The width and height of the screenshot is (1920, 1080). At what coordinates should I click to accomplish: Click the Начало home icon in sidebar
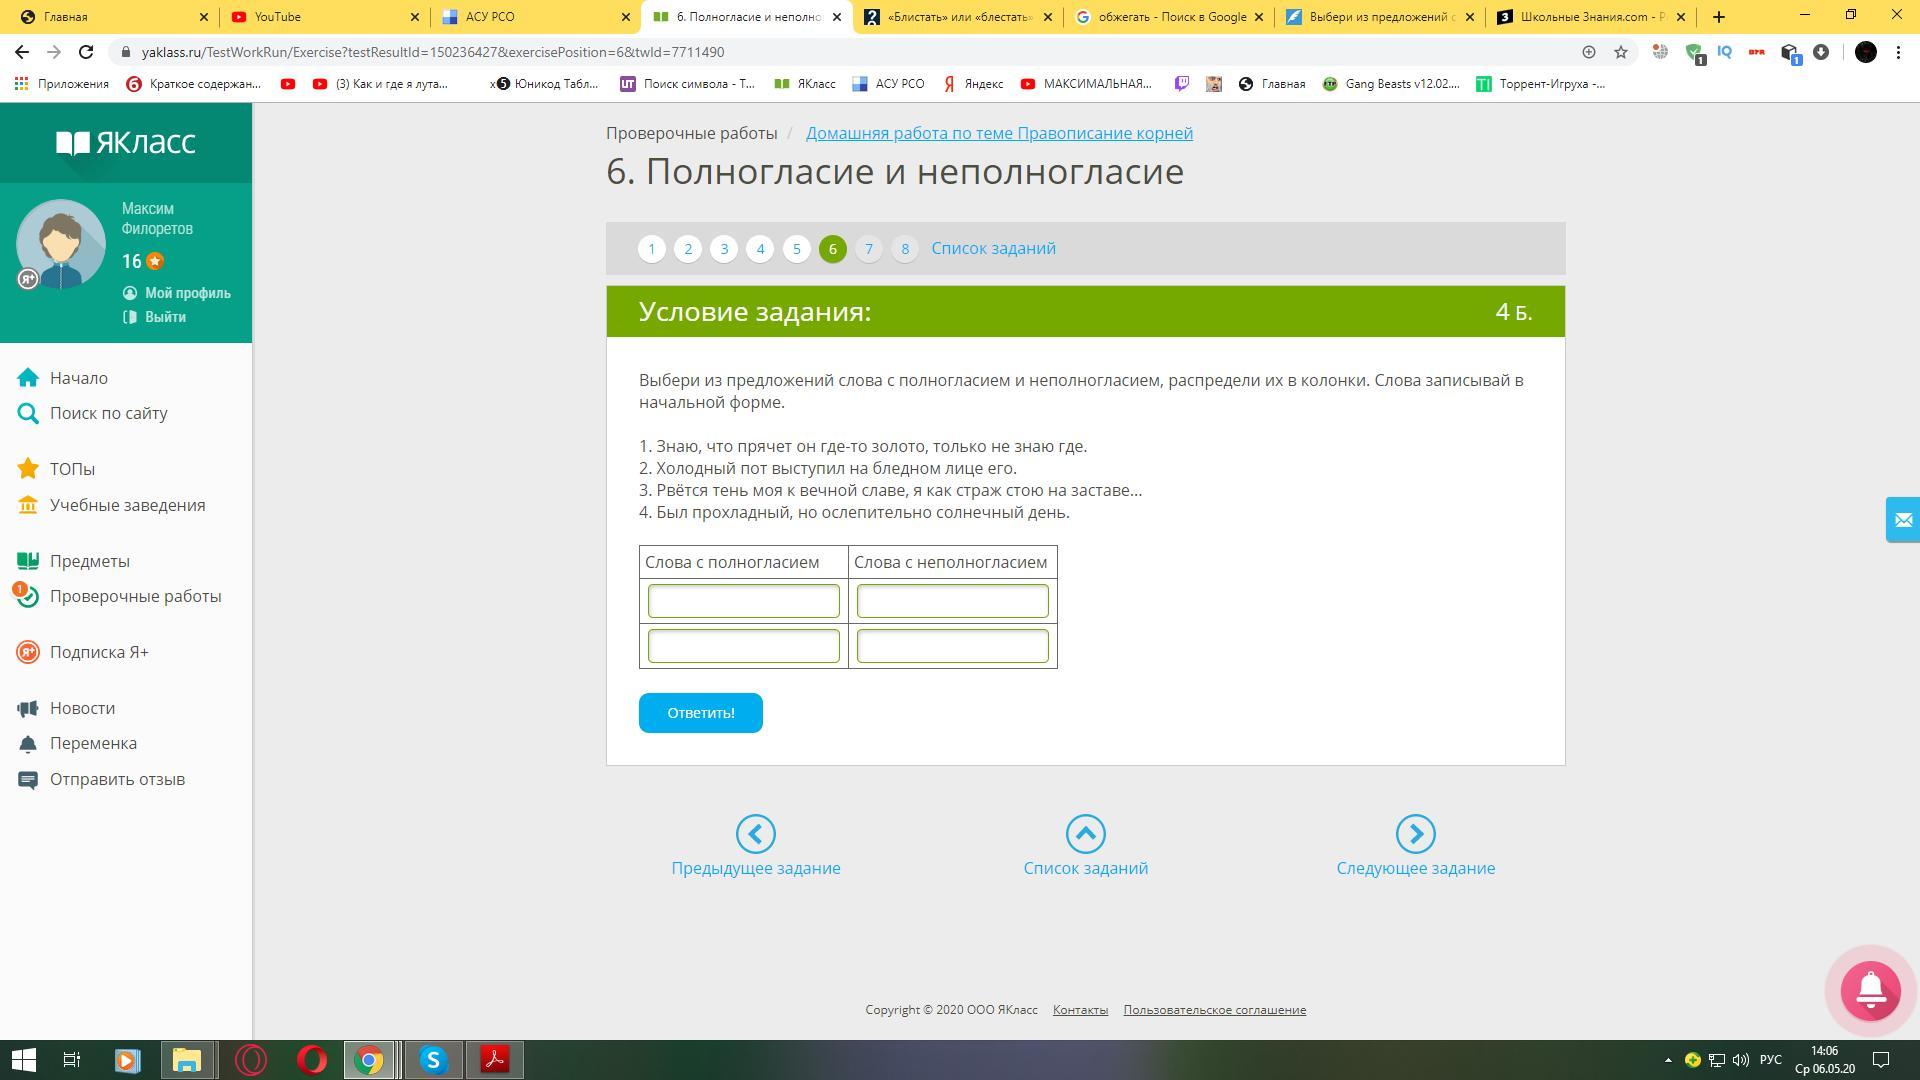[28, 378]
